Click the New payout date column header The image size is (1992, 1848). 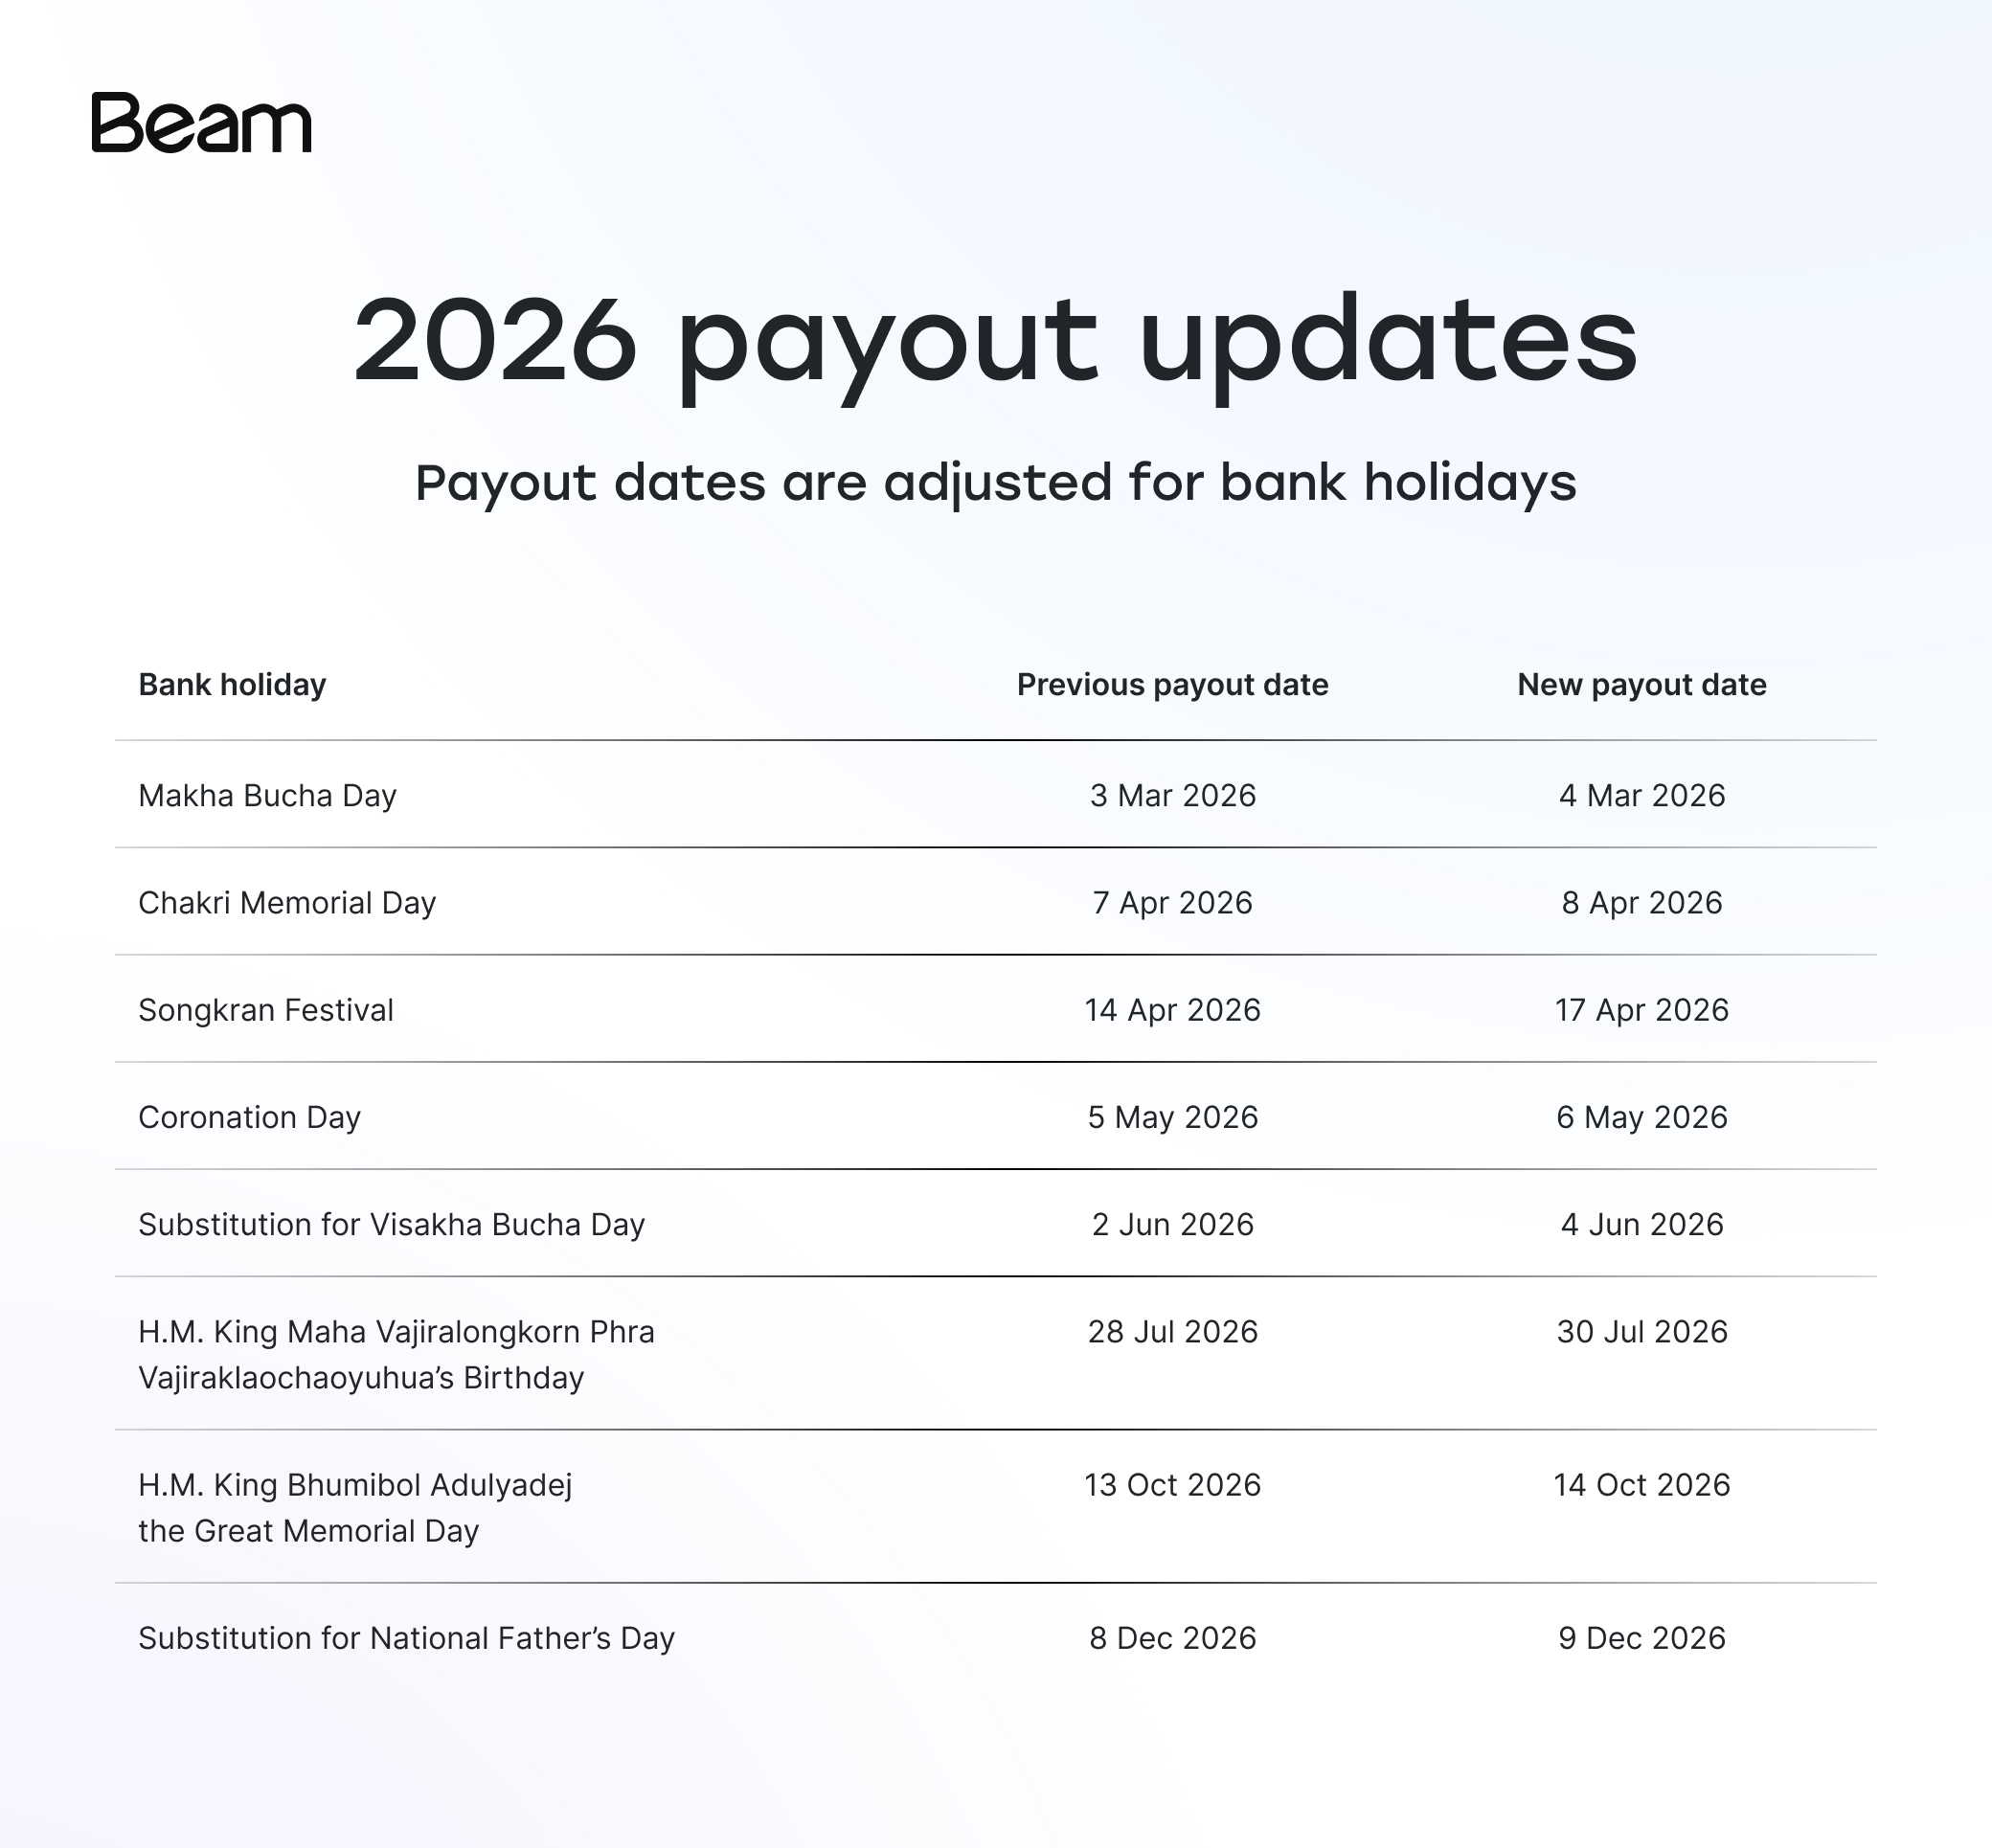(x=1641, y=685)
